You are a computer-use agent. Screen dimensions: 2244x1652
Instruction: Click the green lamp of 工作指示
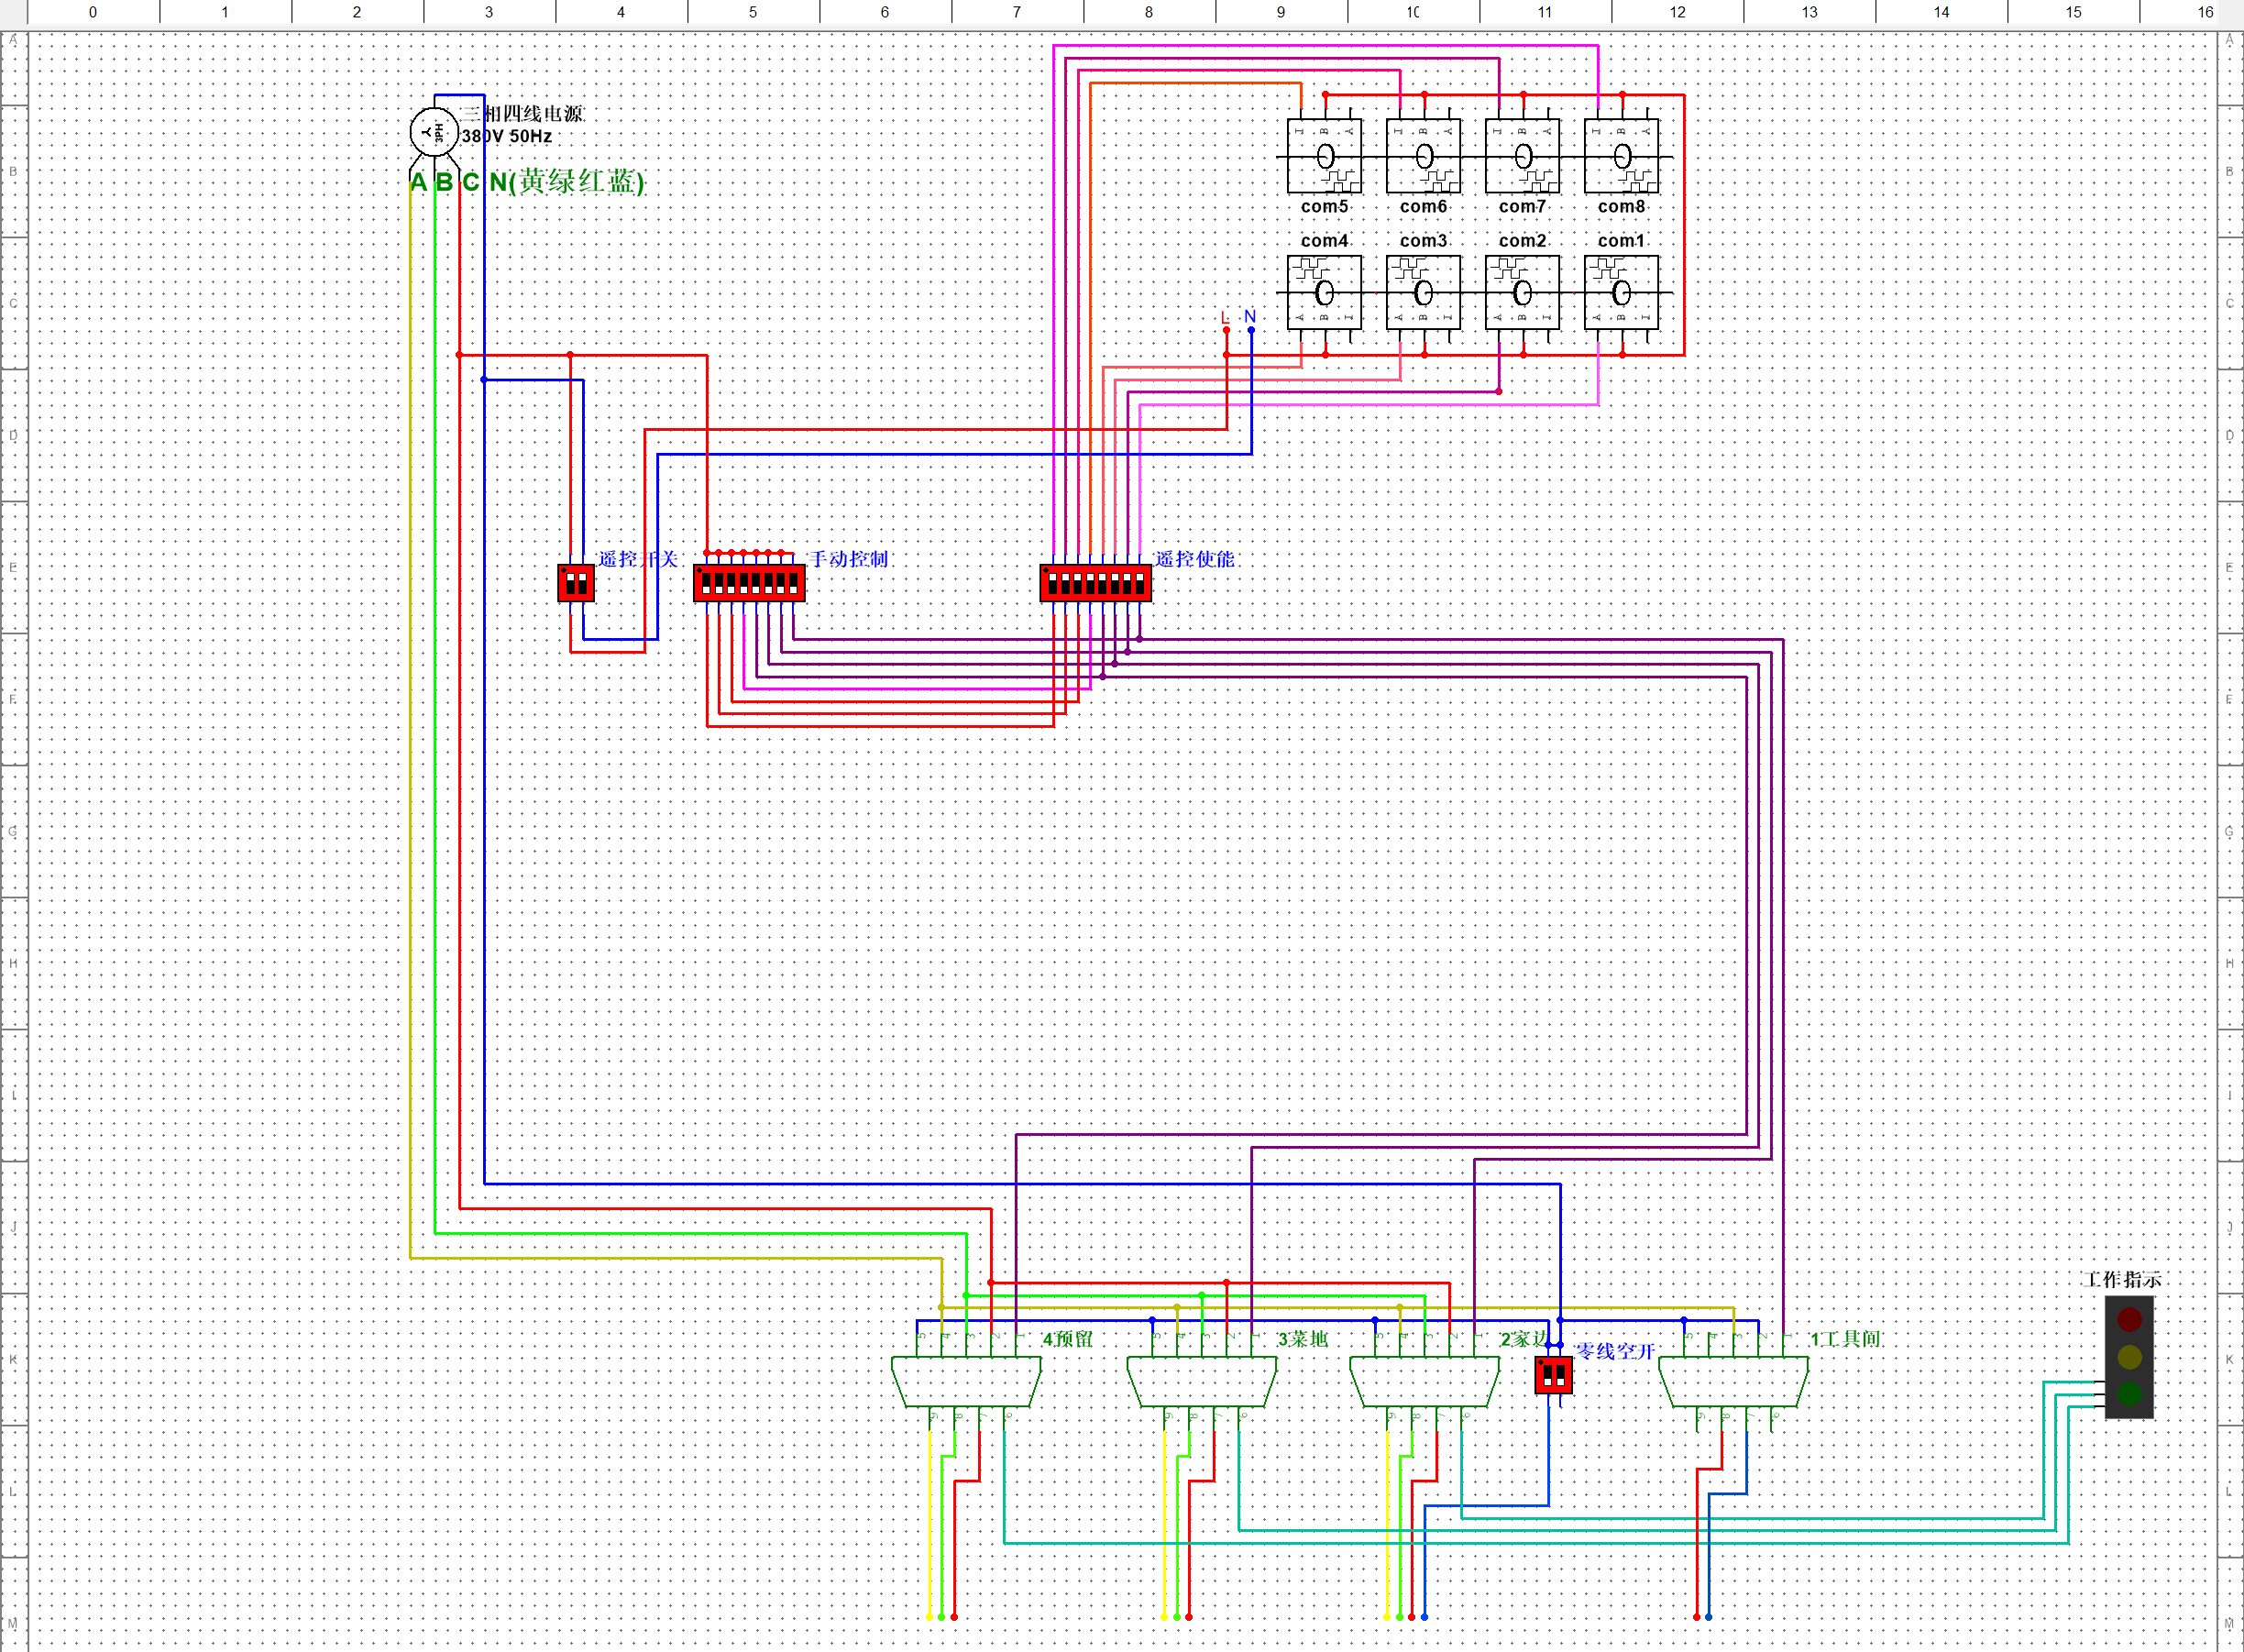pyautogui.click(x=2129, y=1393)
